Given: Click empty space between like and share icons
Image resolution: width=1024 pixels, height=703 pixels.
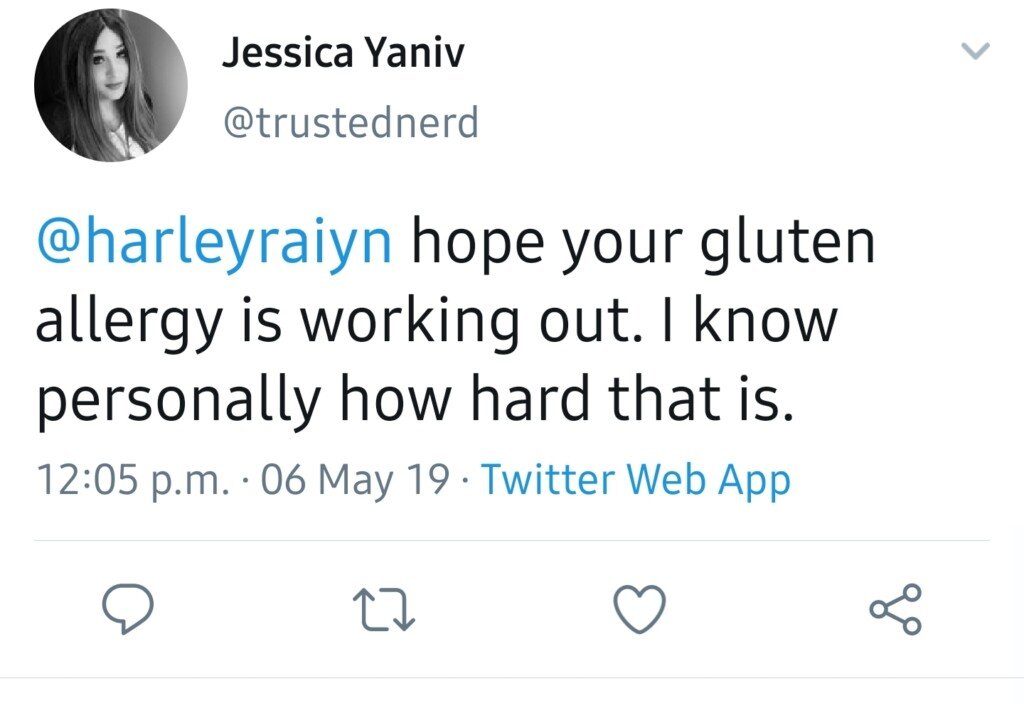Looking at the screenshot, I should 768,609.
